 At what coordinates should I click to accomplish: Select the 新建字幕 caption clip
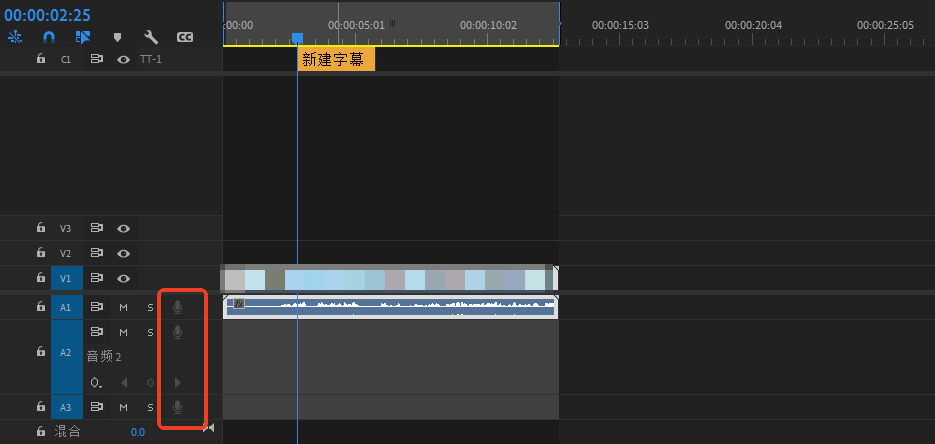[335, 60]
